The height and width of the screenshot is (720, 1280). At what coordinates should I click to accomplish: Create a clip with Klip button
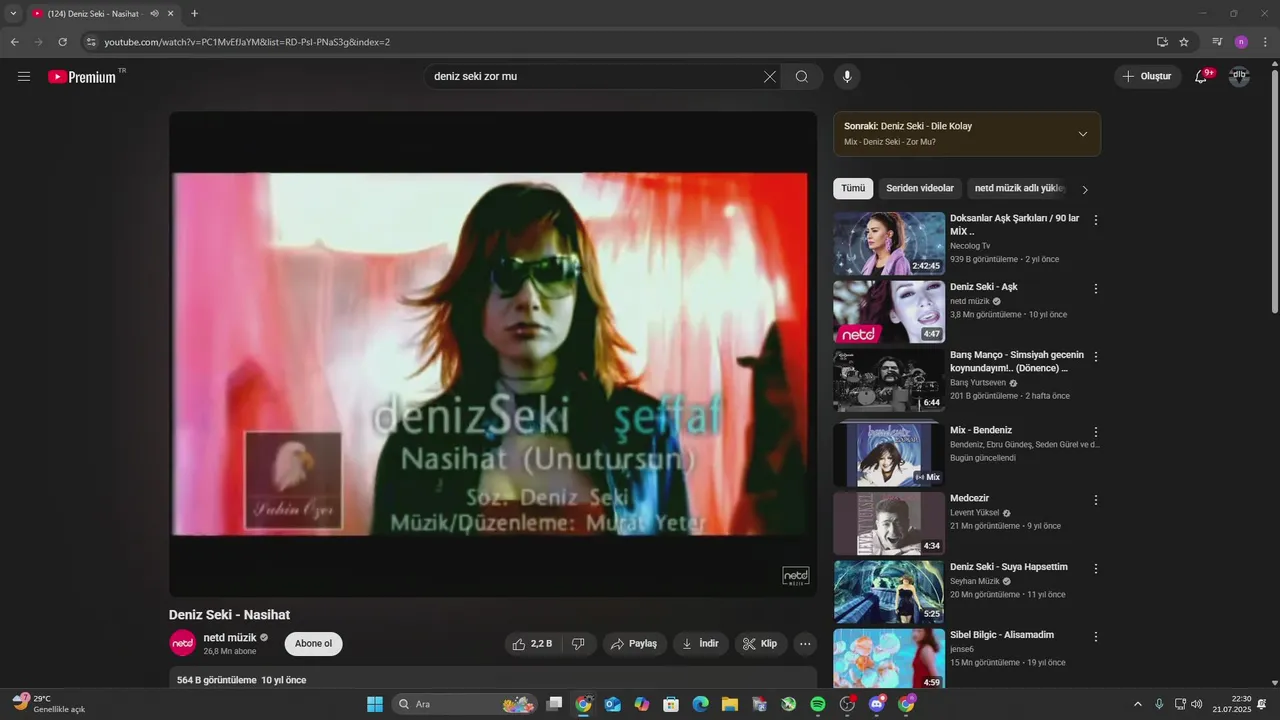(x=761, y=644)
